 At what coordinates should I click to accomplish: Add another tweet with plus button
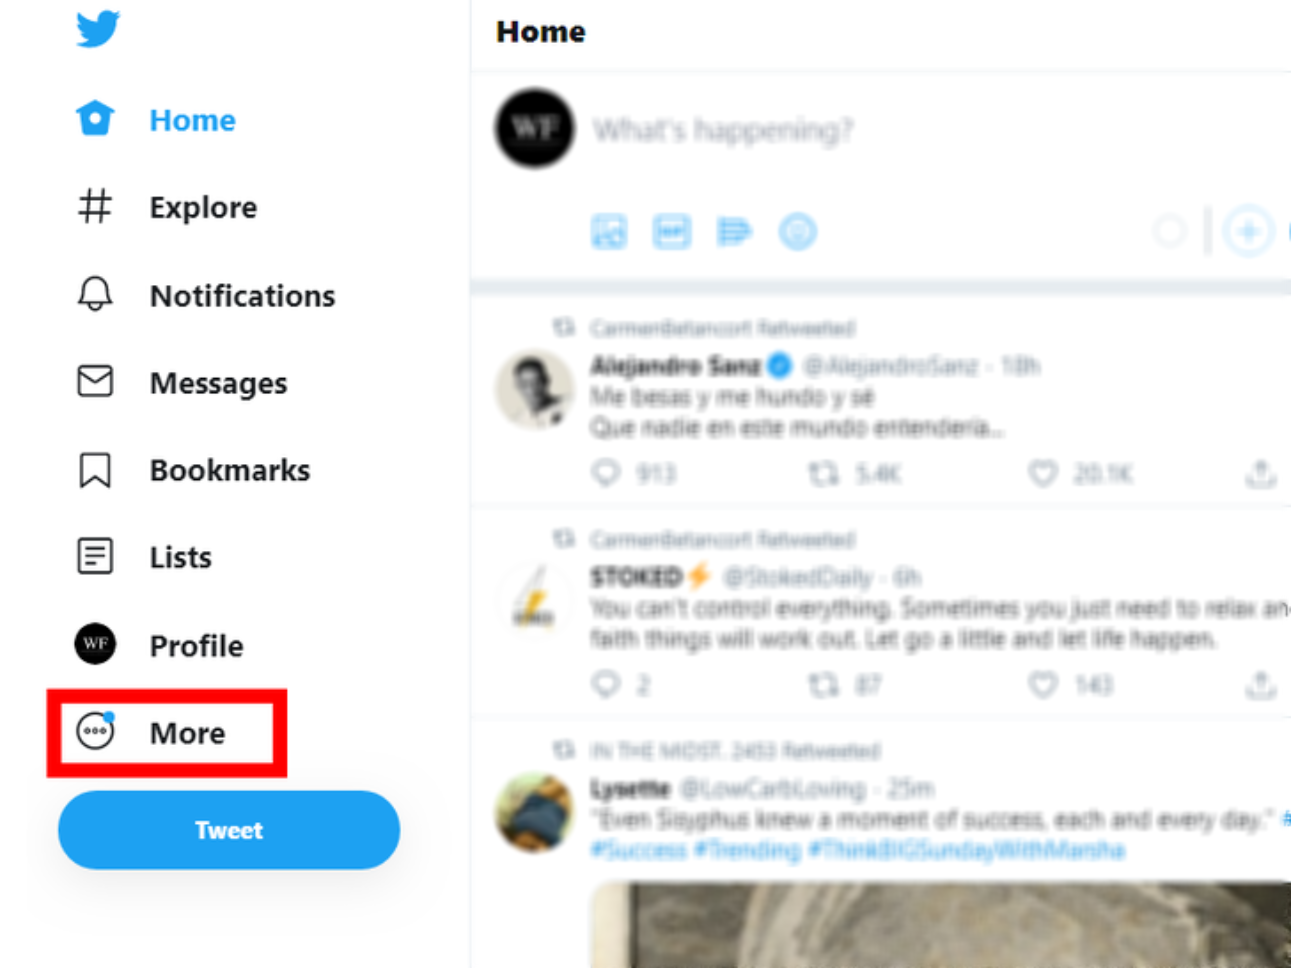[1248, 232]
